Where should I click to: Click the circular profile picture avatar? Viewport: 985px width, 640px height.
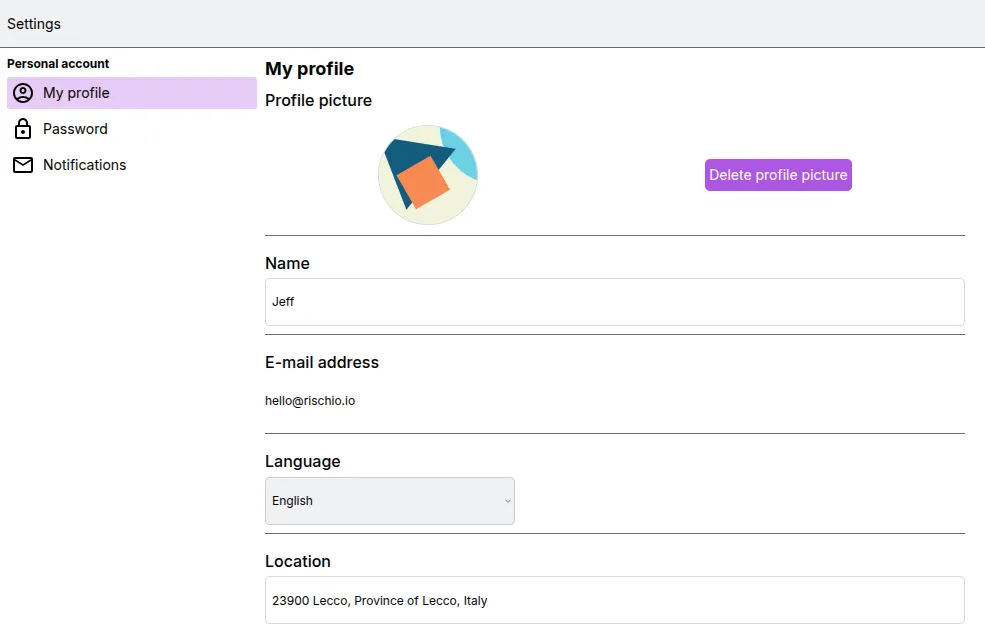pos(428,174)
